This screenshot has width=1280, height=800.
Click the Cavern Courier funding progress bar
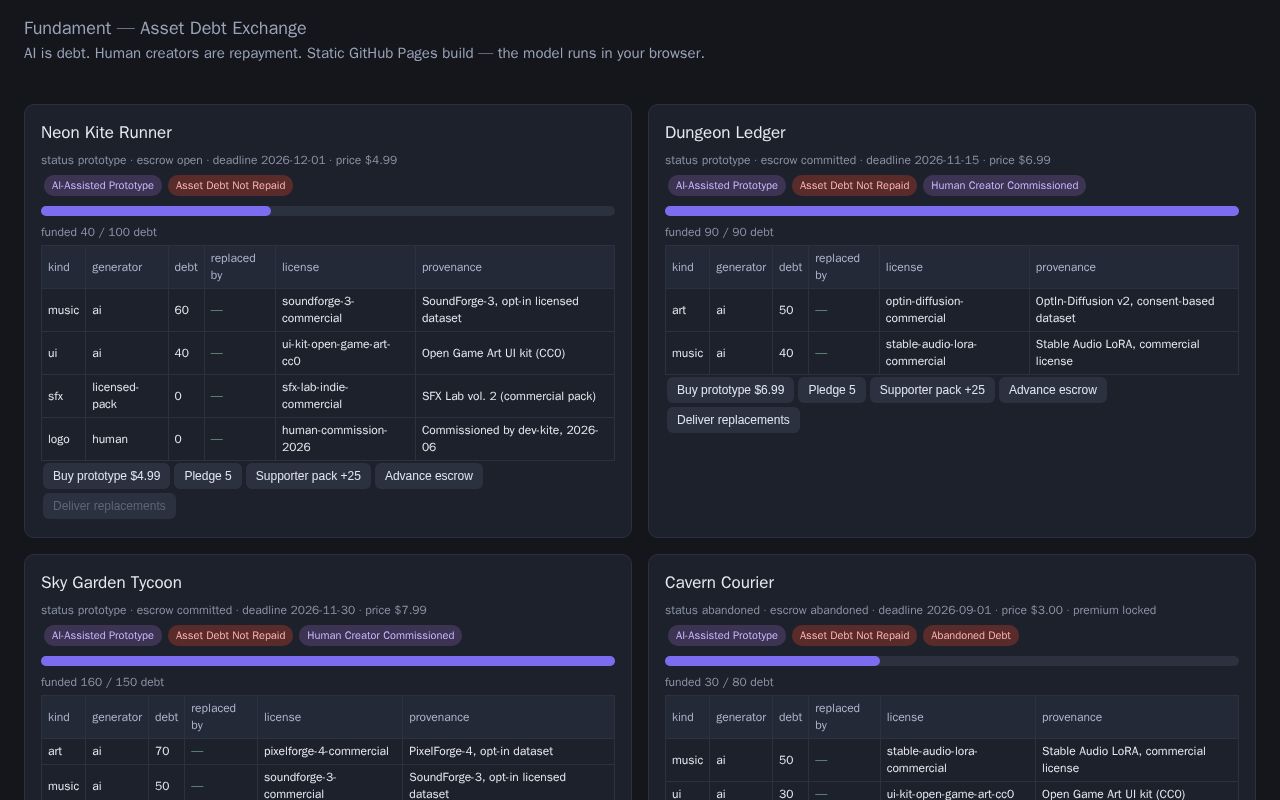point(952,661)
